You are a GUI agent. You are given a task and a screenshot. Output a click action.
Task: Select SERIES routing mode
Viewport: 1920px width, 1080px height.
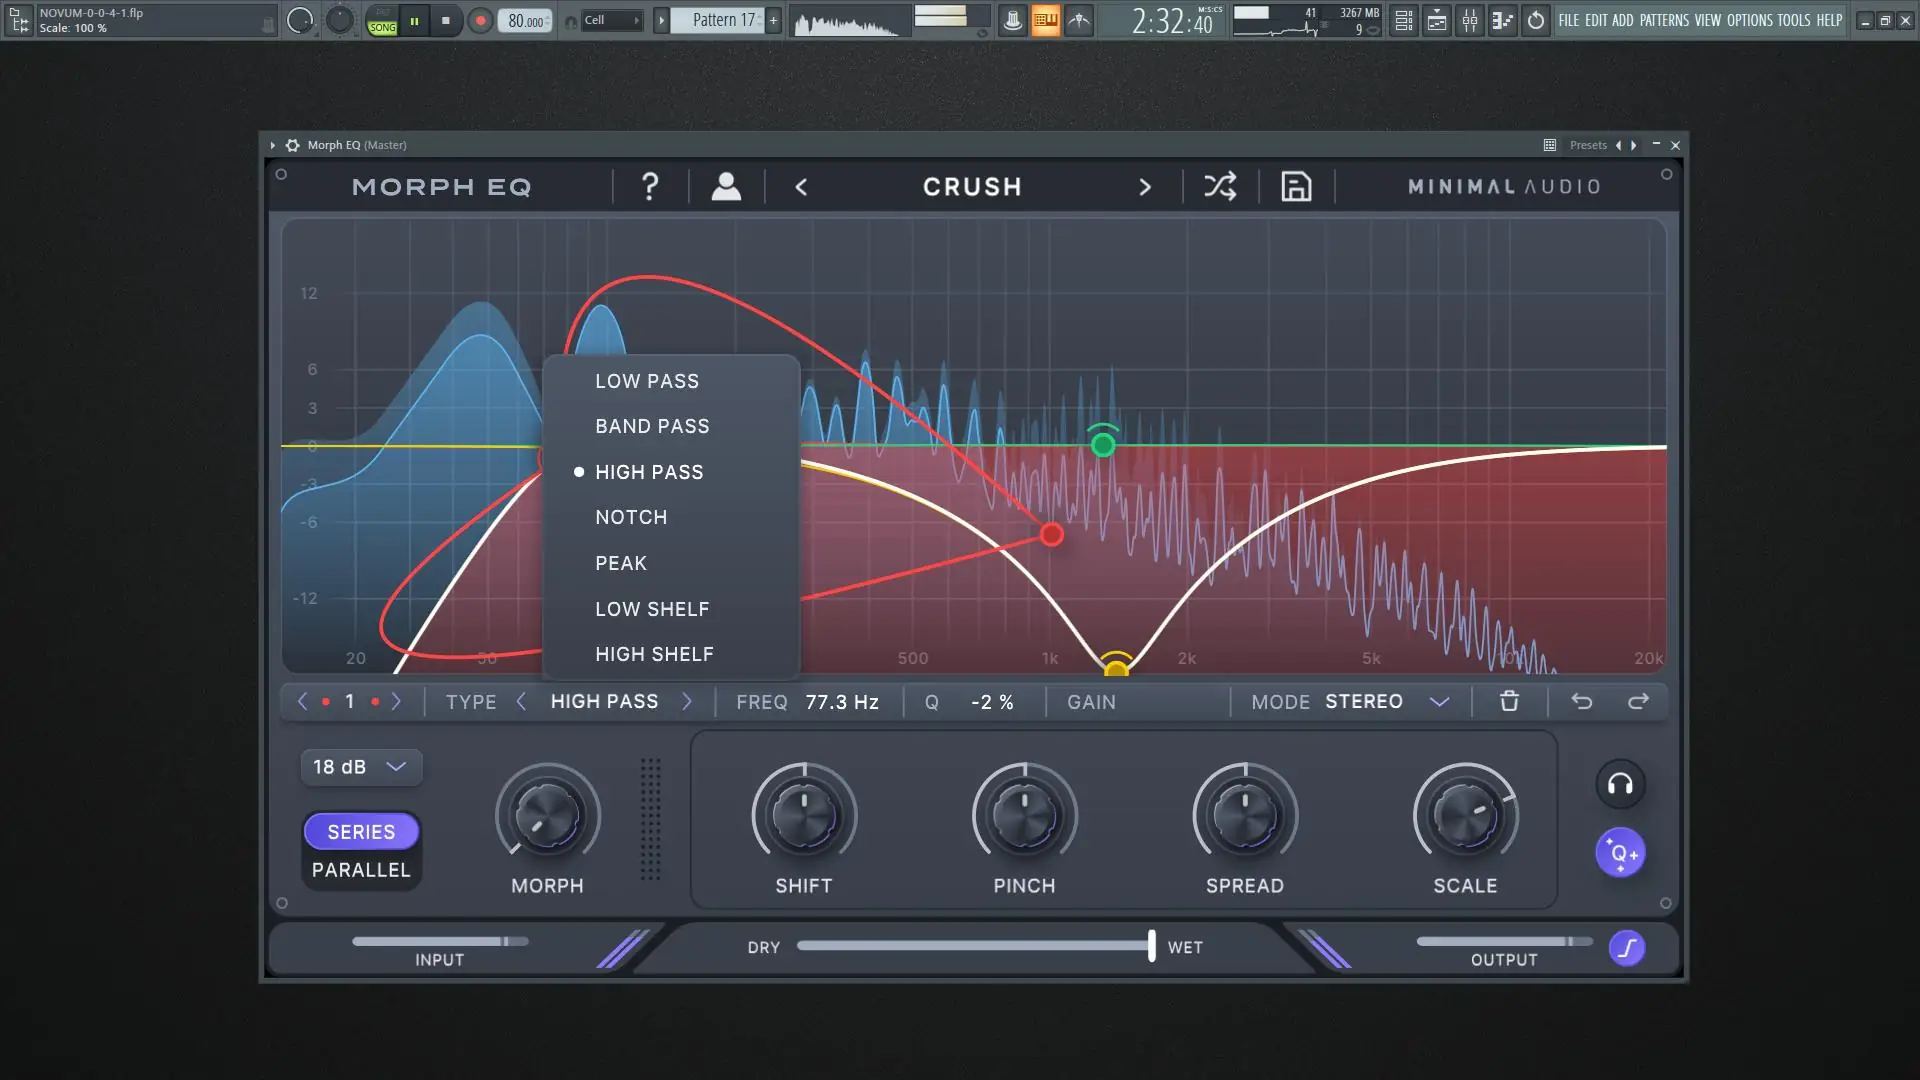(x=361, y=831)
